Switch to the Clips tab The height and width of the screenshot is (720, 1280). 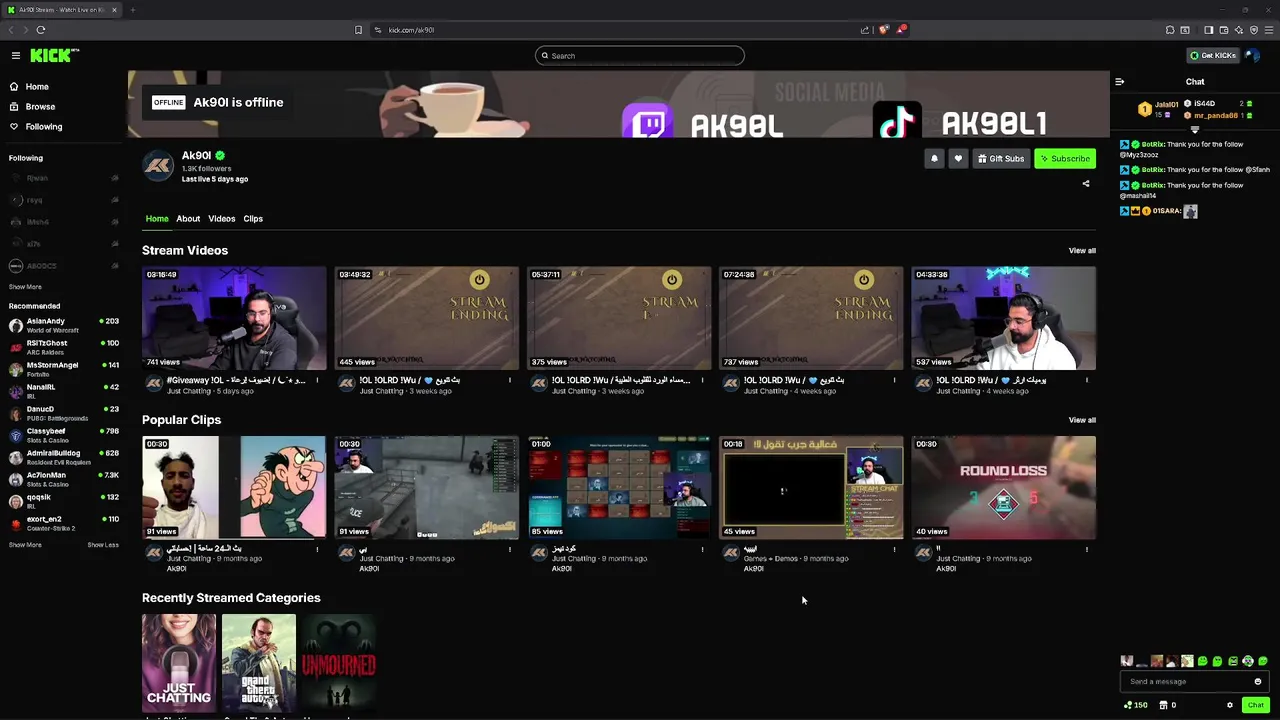tap(253, 219)
